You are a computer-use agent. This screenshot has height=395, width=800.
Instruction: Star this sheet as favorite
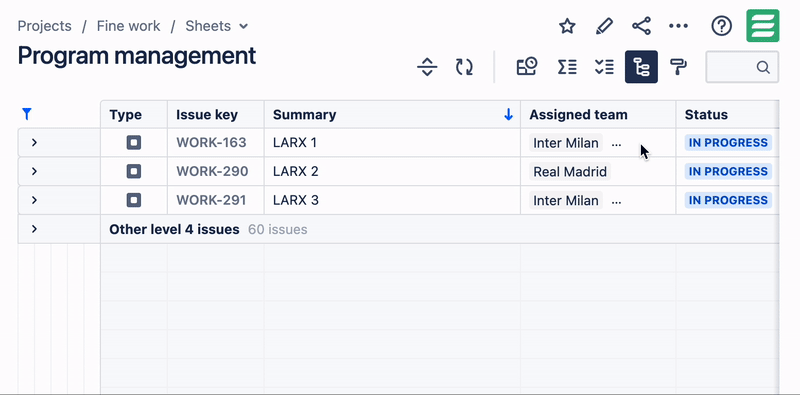pos(567,26)
